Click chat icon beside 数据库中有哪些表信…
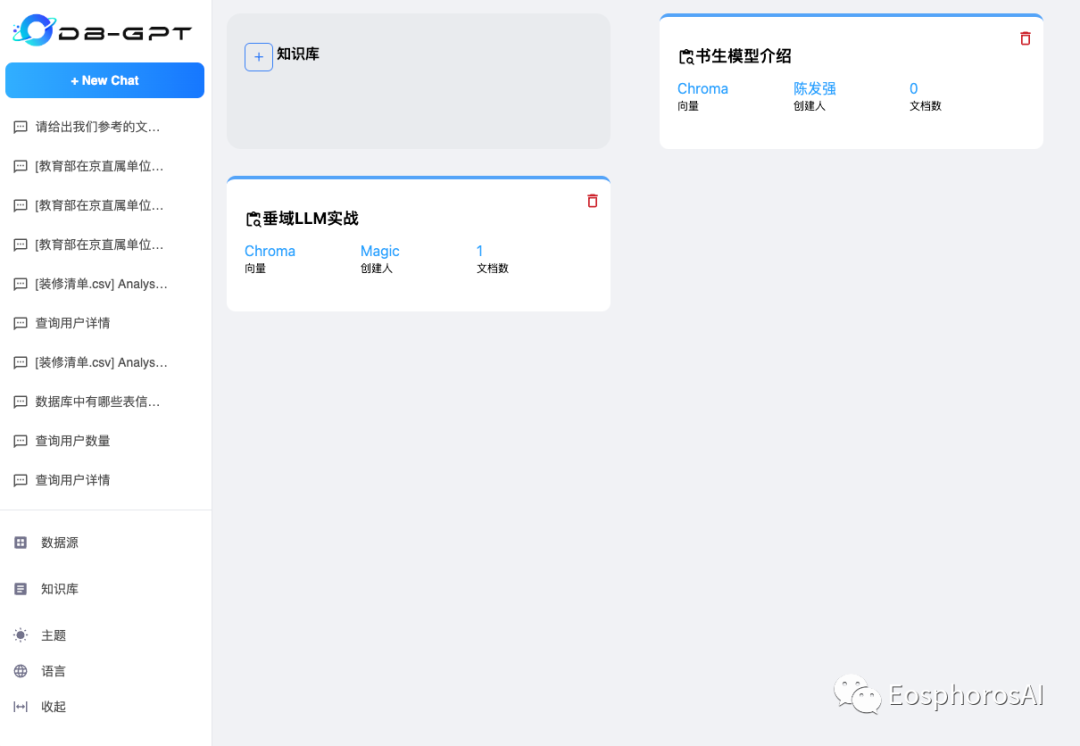 tap(21, 402)
